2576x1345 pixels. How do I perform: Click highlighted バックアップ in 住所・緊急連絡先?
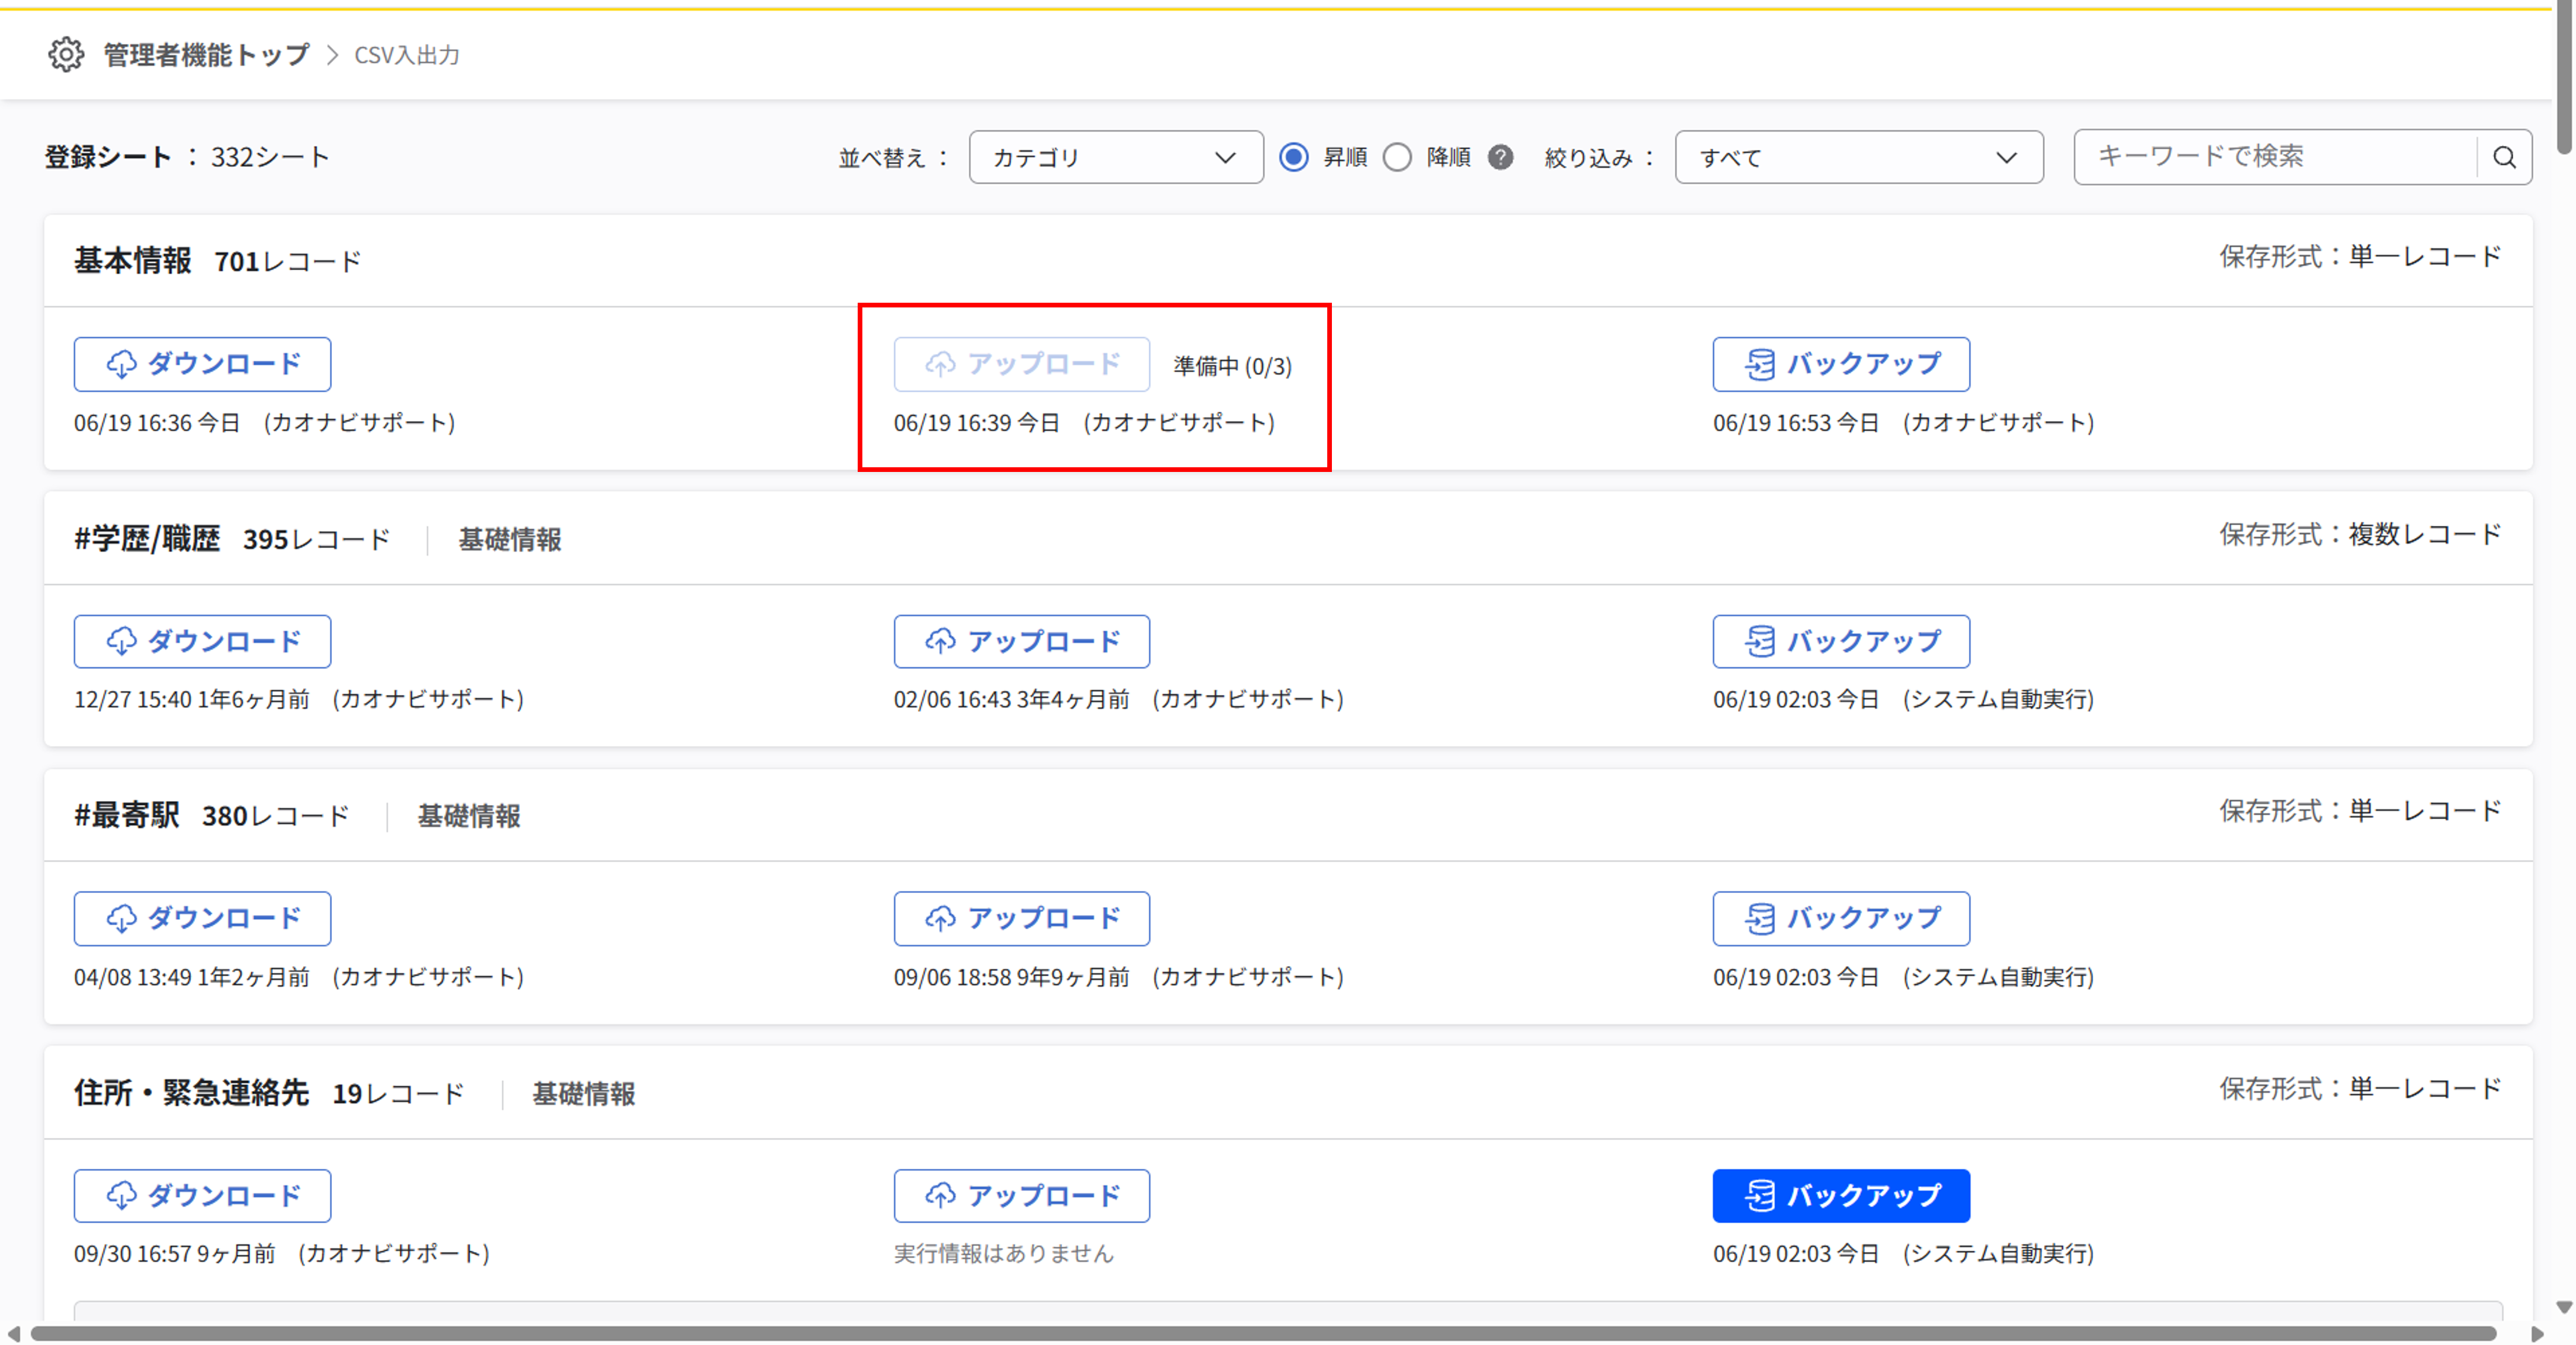[x=1841, y=1196]
